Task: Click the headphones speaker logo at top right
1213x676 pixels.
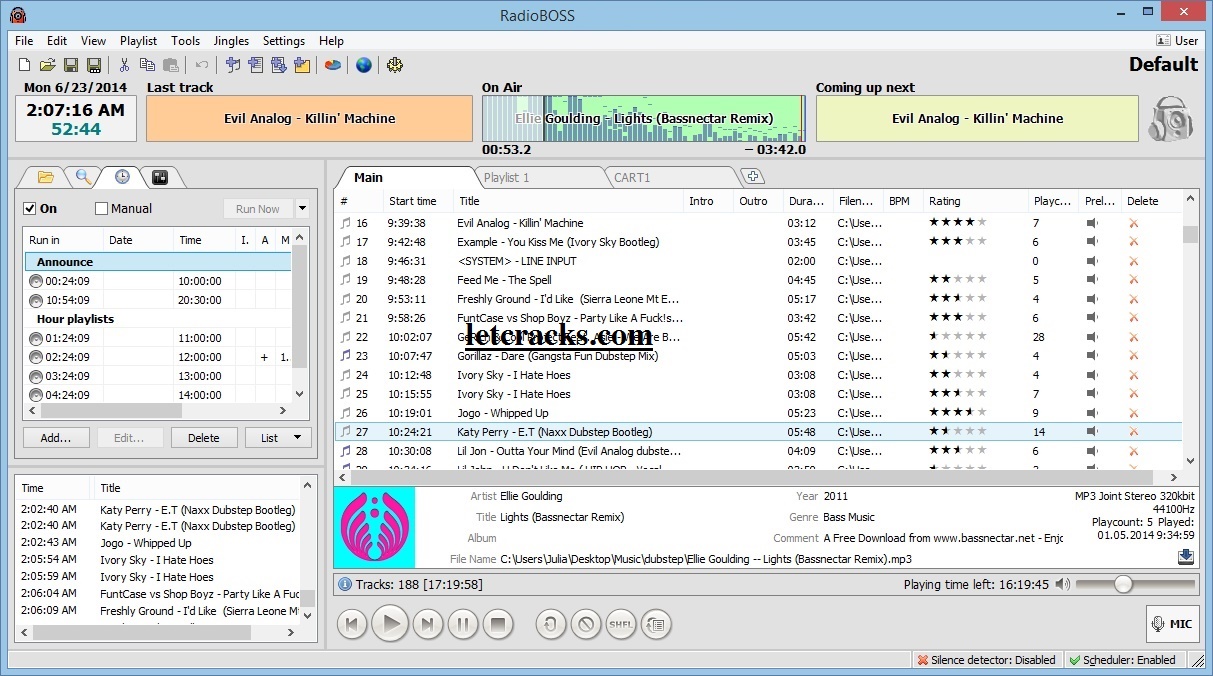Action: (1171, 118)
